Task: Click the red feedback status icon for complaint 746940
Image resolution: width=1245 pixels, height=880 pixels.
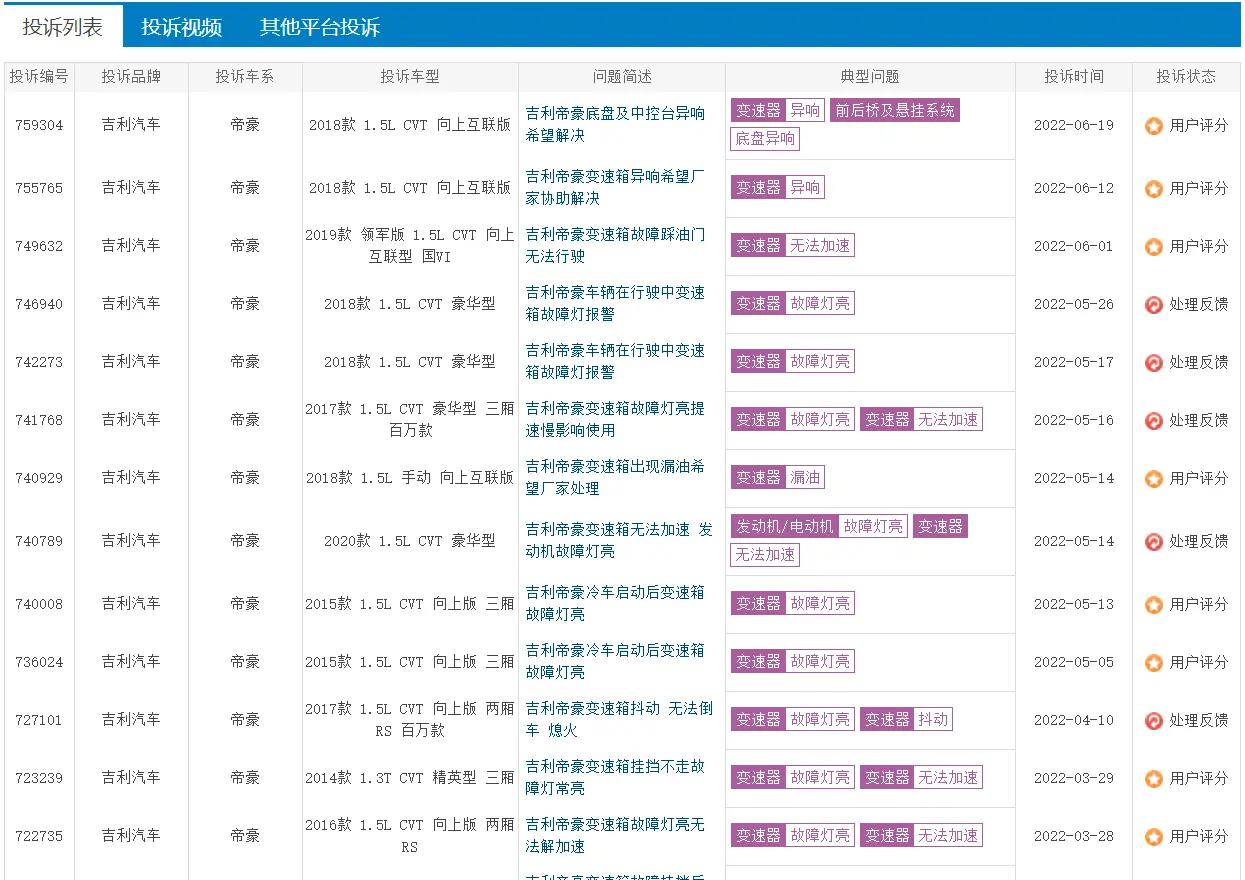Action: click(x=1152, y=304)
